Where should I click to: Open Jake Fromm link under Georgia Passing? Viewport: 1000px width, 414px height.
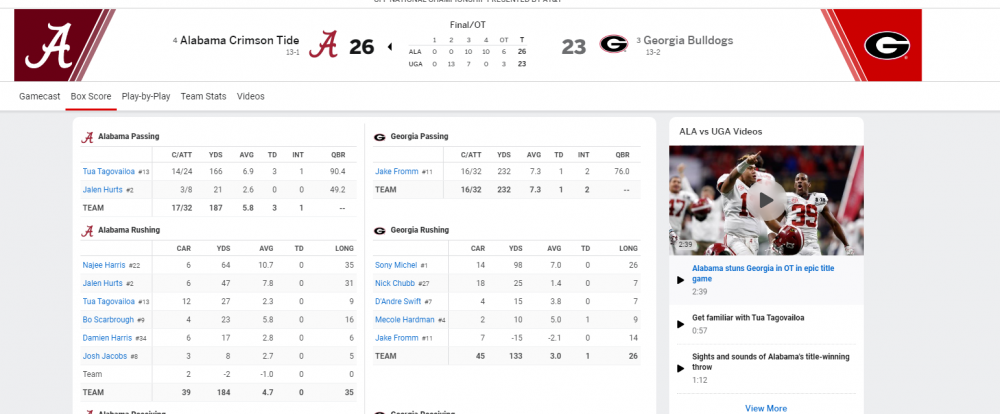click(396, 172)
